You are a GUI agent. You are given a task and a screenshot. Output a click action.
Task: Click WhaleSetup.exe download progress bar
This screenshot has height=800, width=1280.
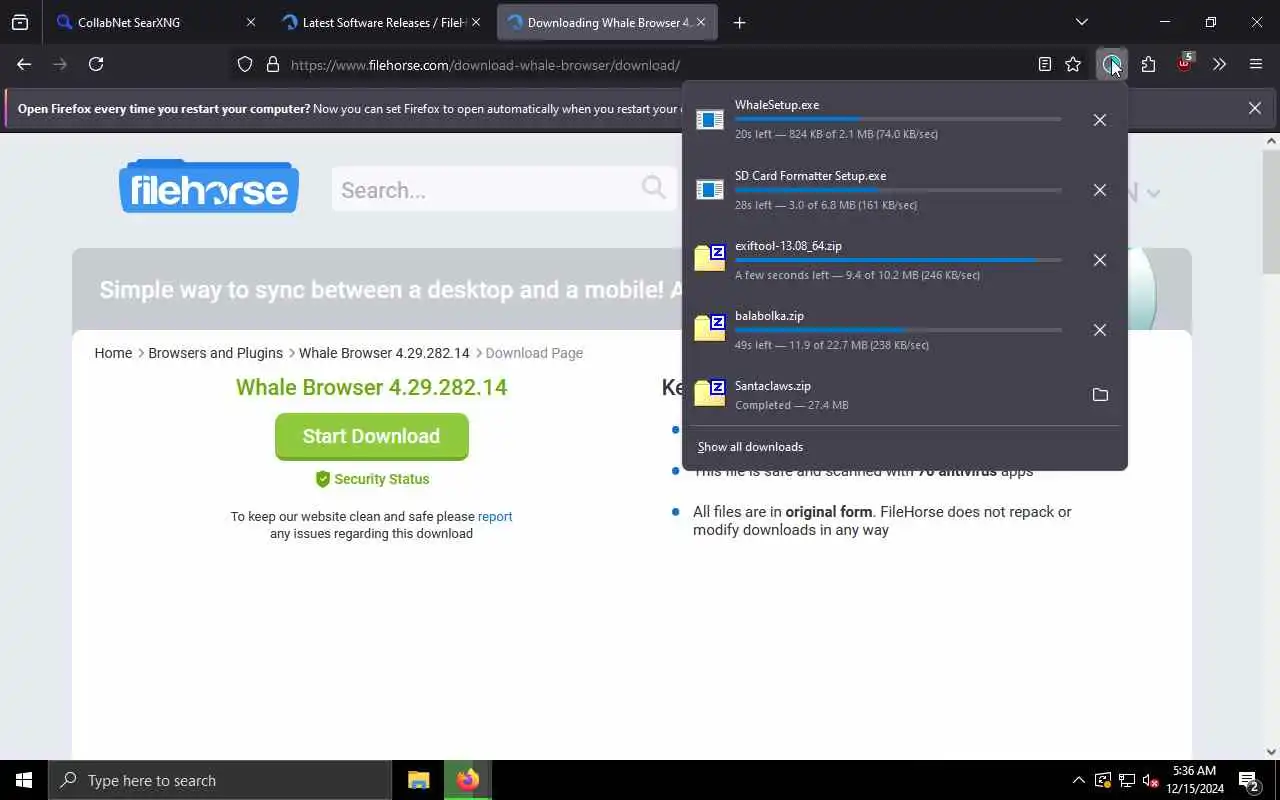click(898, 119)
